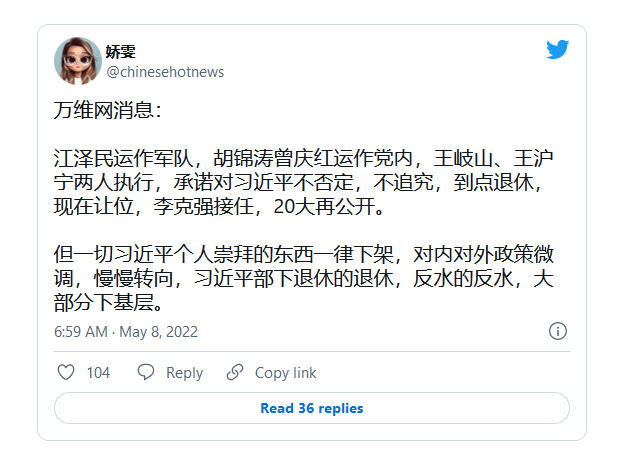628x463 pixels.
Task: Open the tweet info circle icon
Action: pos(558,331)
